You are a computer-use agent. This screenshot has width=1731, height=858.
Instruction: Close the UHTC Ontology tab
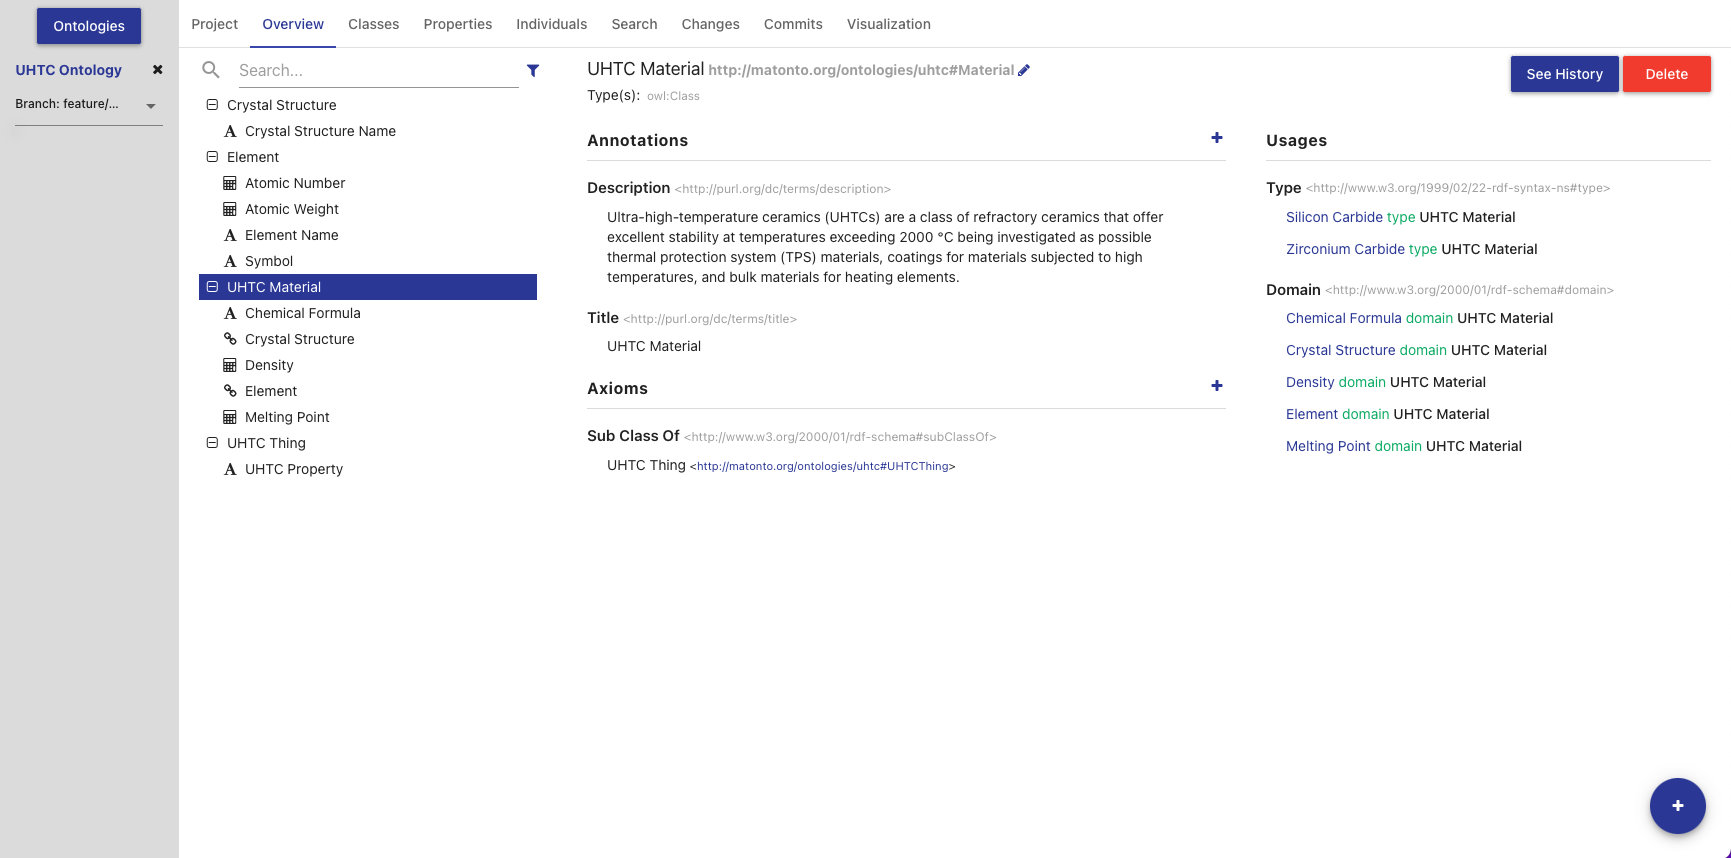point(157,70)
